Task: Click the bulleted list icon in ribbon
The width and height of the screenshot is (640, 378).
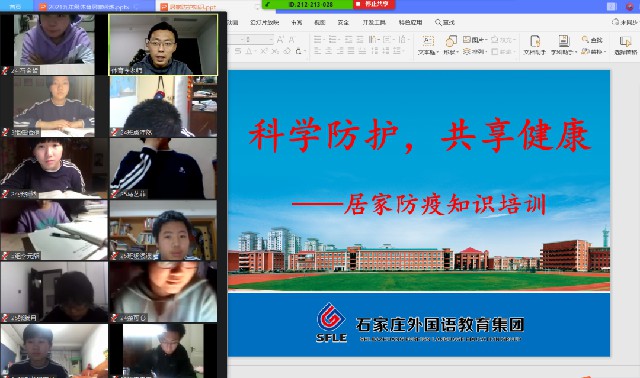Action: coord(318,40)
